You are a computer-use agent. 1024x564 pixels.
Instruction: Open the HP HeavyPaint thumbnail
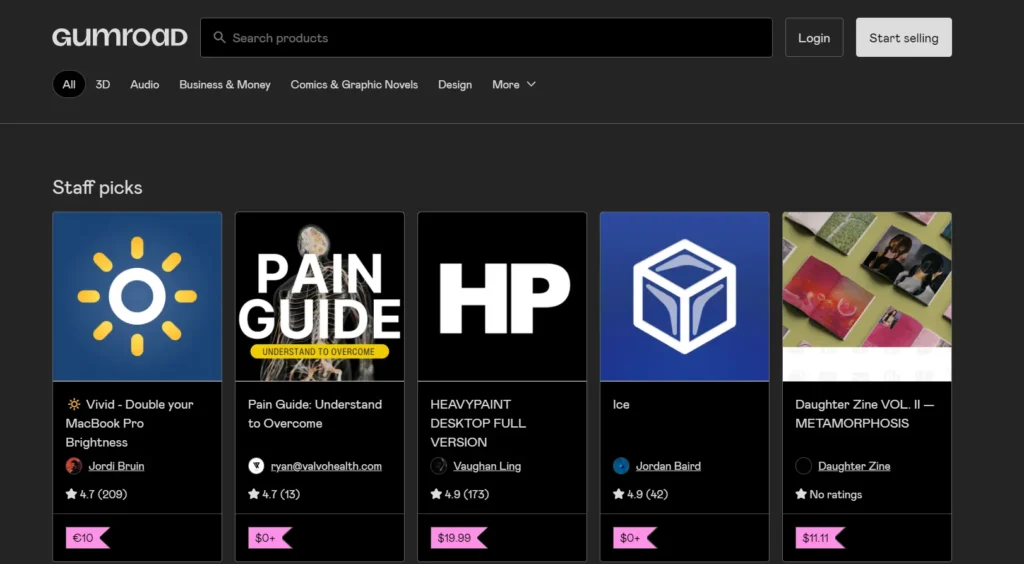coord(502,296)
